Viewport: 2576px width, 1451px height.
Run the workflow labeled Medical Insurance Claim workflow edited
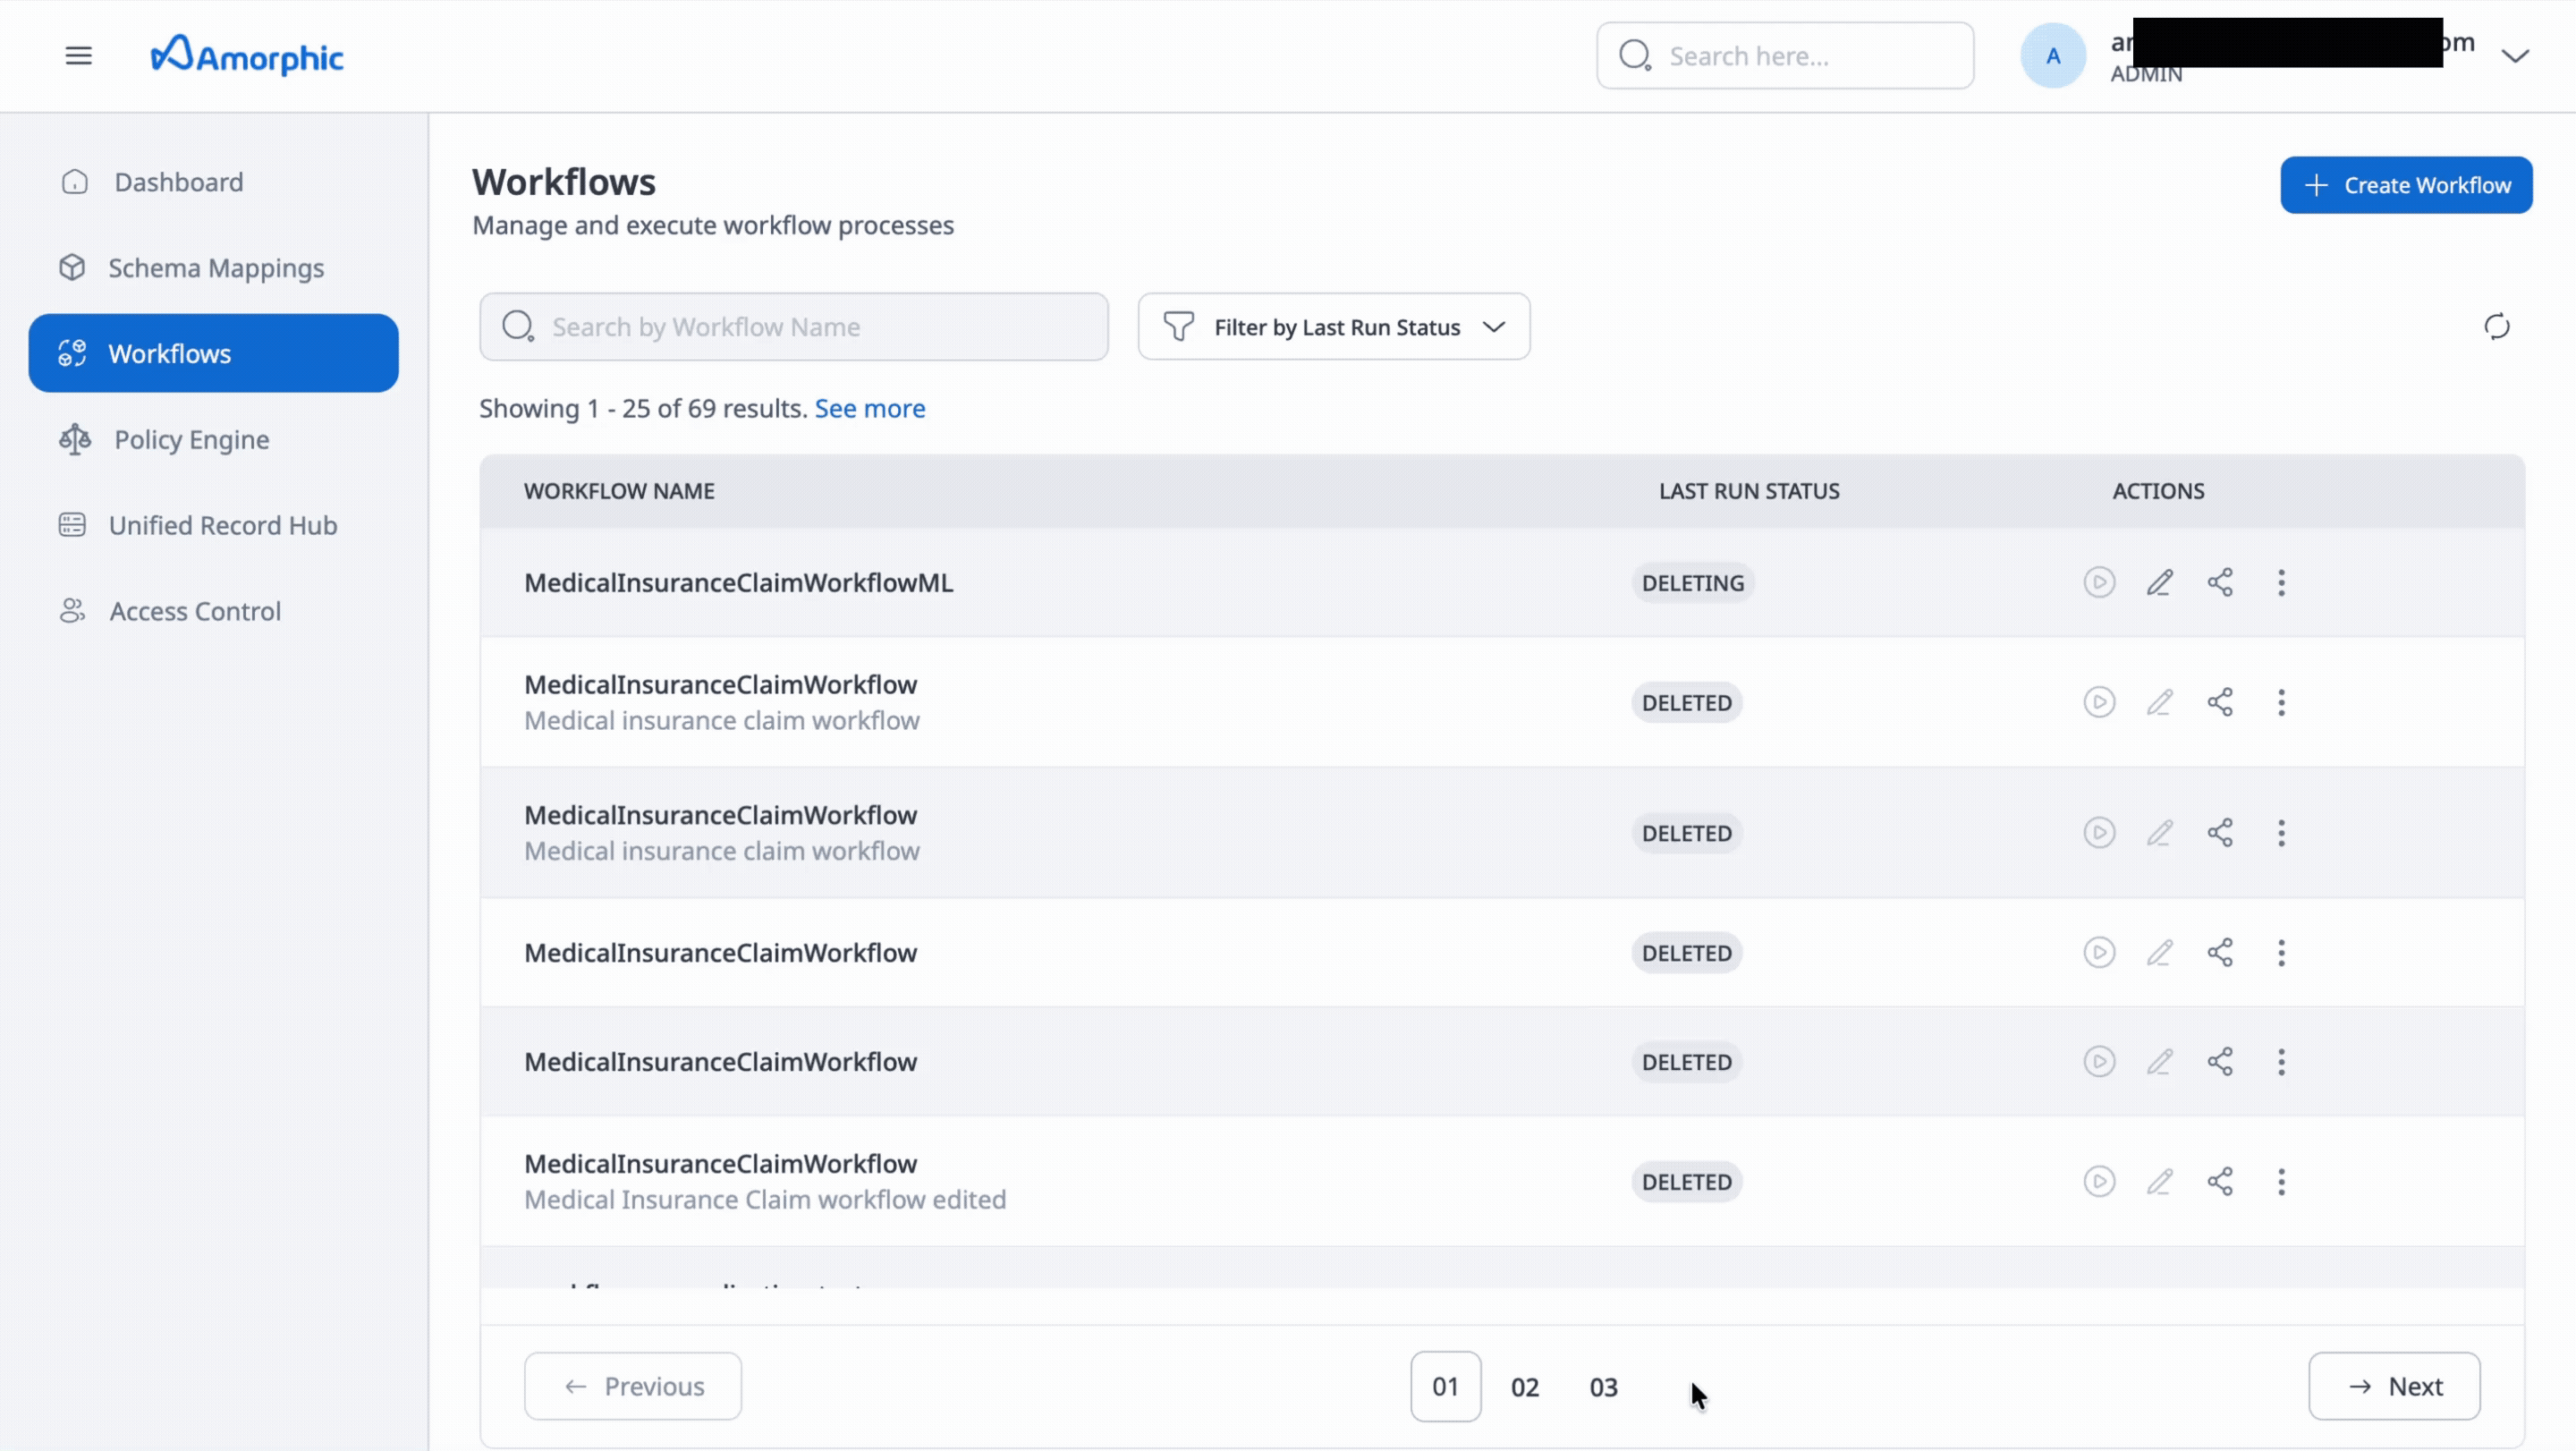click(2099, 1181)
